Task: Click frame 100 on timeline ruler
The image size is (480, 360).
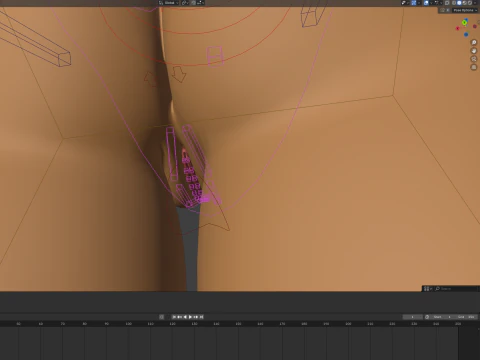Action: [x=129, y=324]
